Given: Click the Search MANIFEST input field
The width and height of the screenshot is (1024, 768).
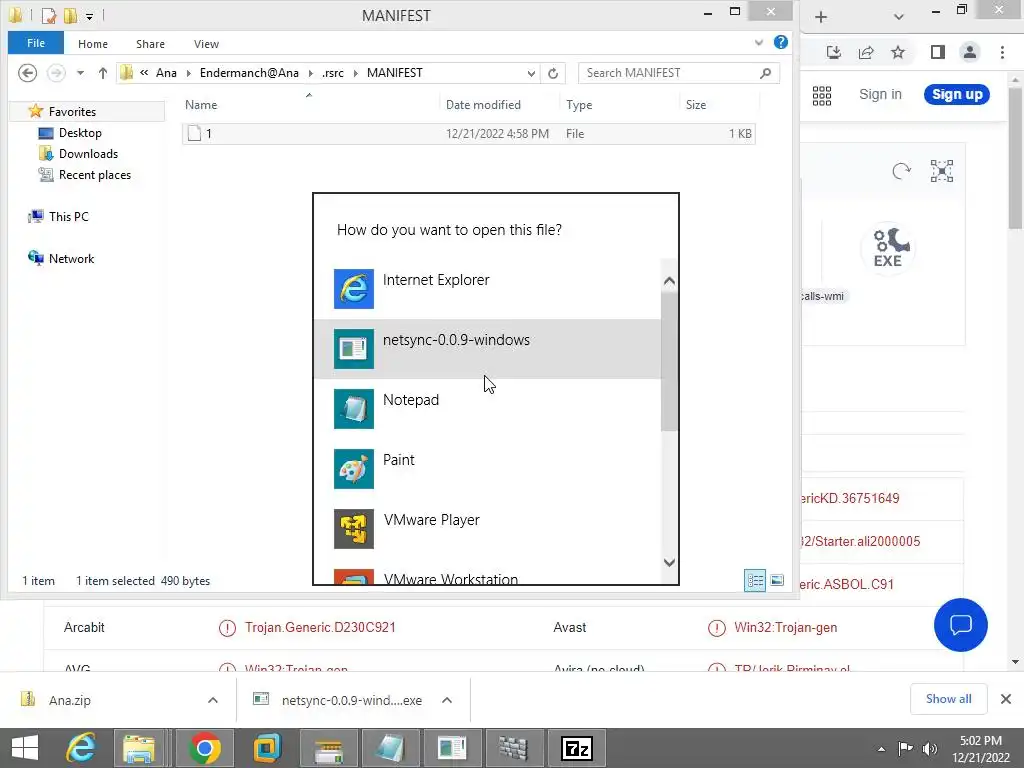Looking at the screenshot, I should pos(670,73).
